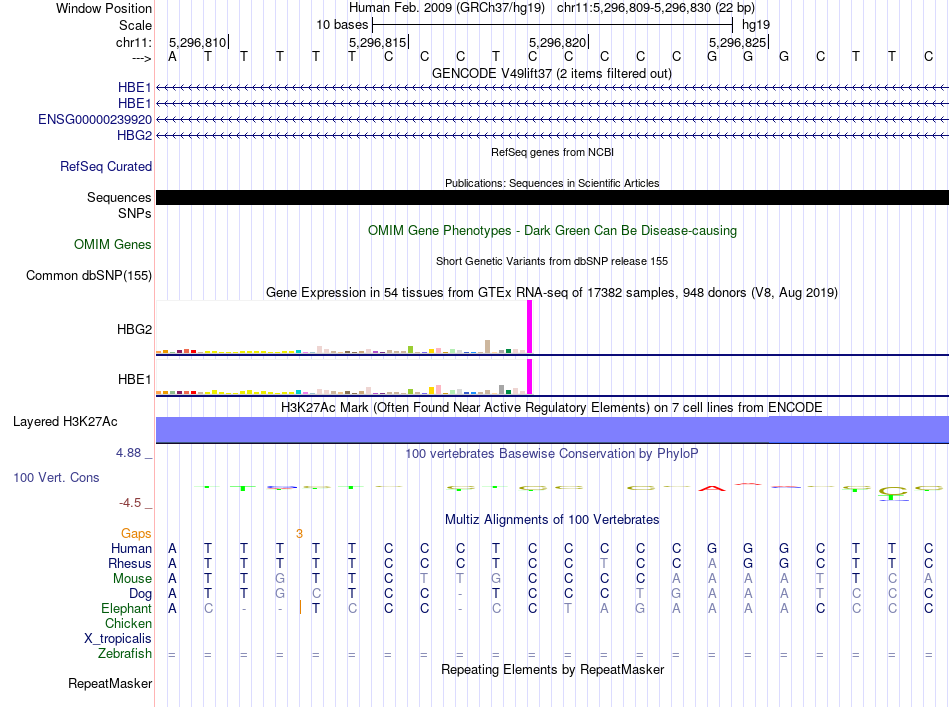Click the HBG2 gene label in GENCODE track
The height and width of the screenshot is (707, 950).
(x=134, y=135)
